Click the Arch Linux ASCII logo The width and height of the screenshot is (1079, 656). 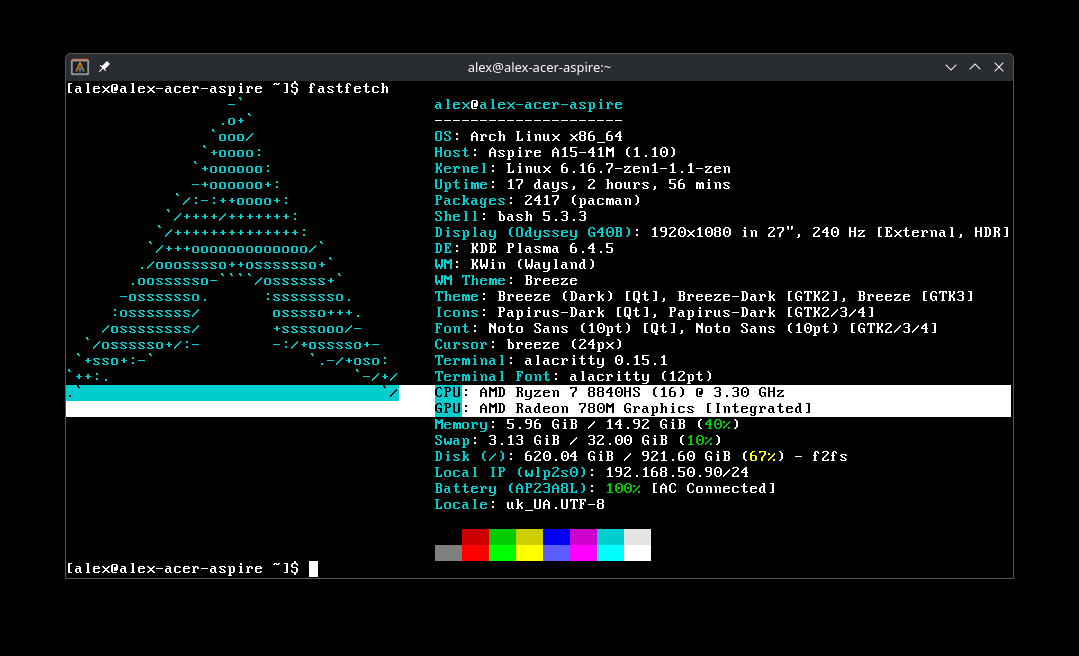tap(234, 248)
